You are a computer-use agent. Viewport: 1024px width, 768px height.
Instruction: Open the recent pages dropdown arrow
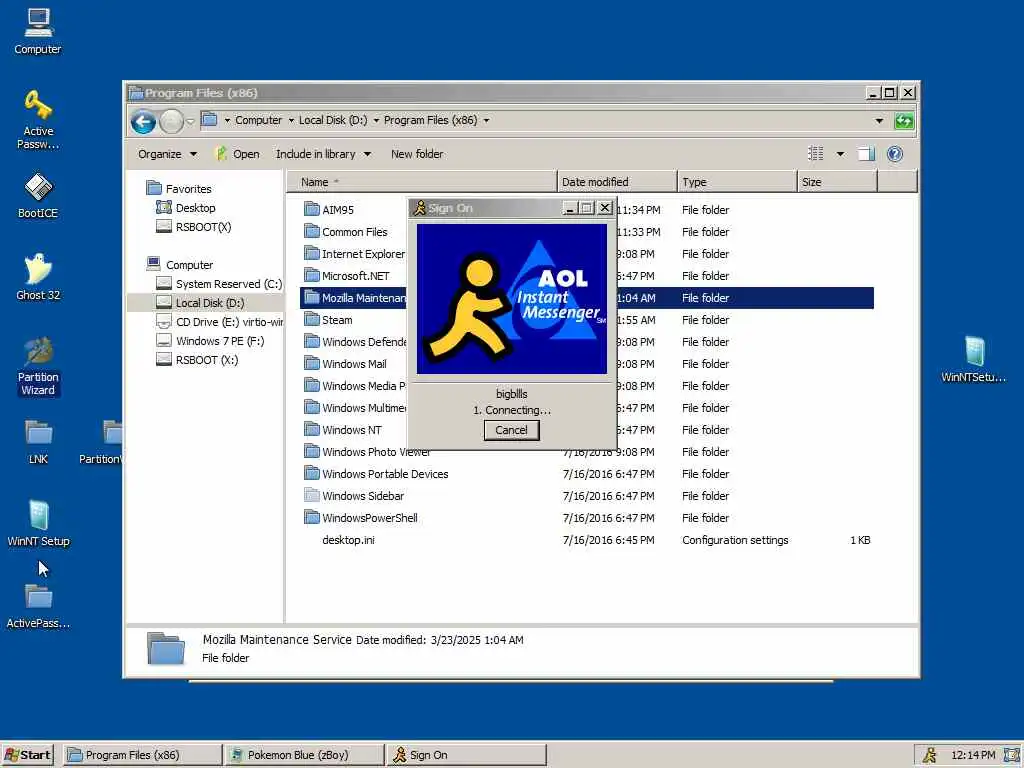coord(190,121)
